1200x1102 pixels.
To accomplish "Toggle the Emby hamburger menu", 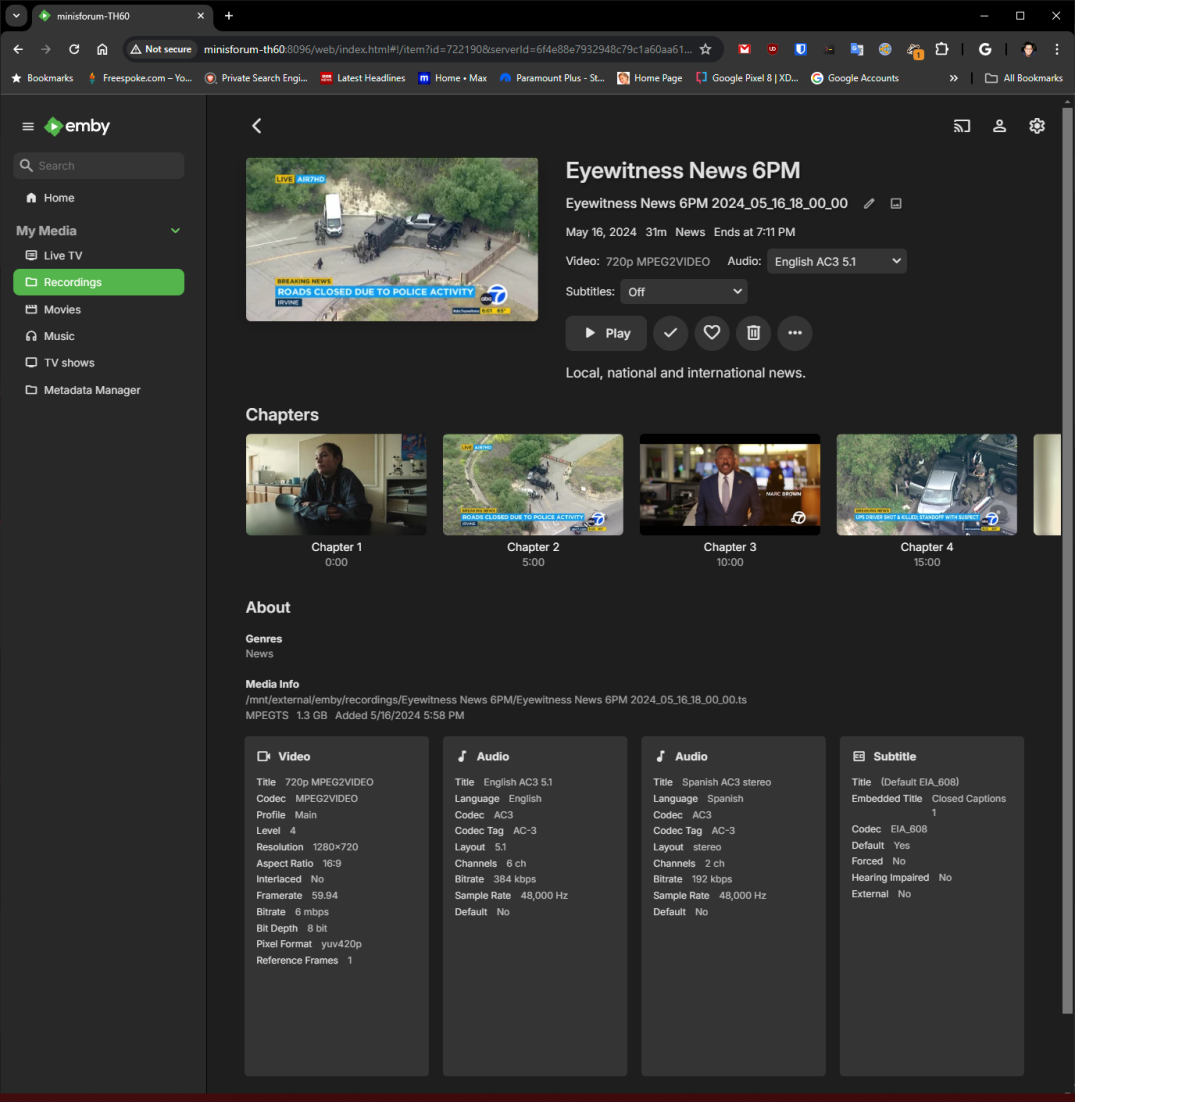I will [28, 127].
